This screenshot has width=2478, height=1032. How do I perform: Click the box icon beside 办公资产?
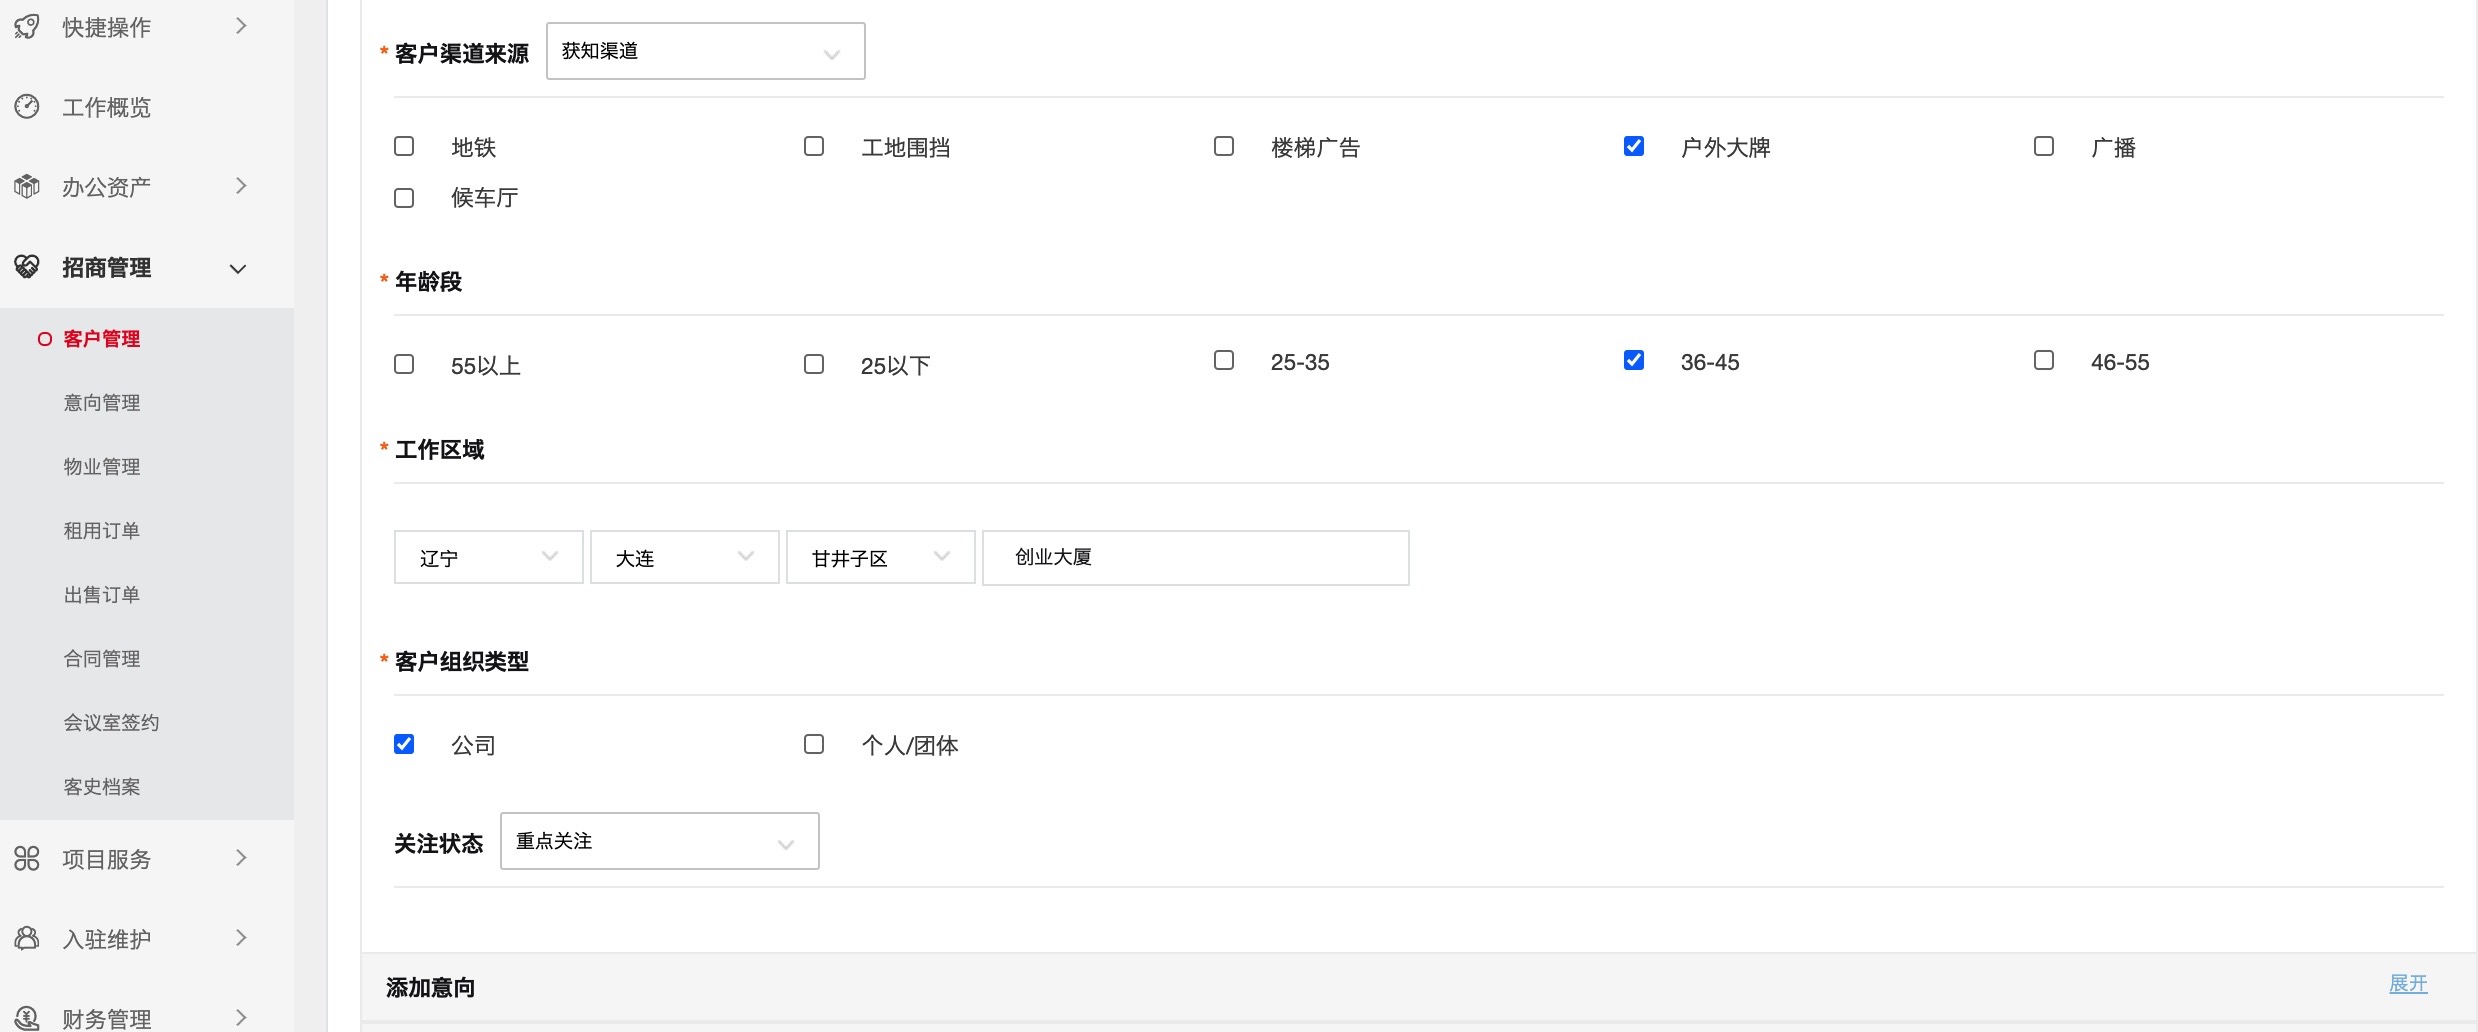click(x=27, y=187)
